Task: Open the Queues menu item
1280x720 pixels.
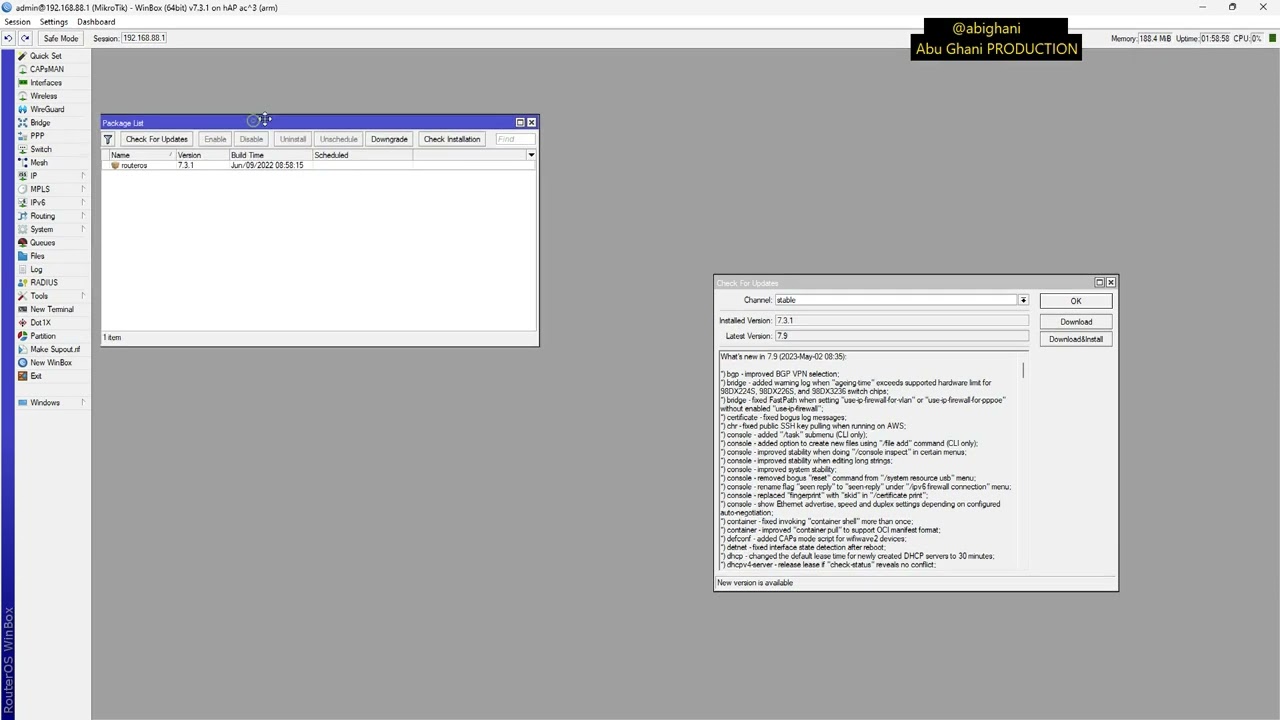Action: pyautogui.click(x=43, y=243)
